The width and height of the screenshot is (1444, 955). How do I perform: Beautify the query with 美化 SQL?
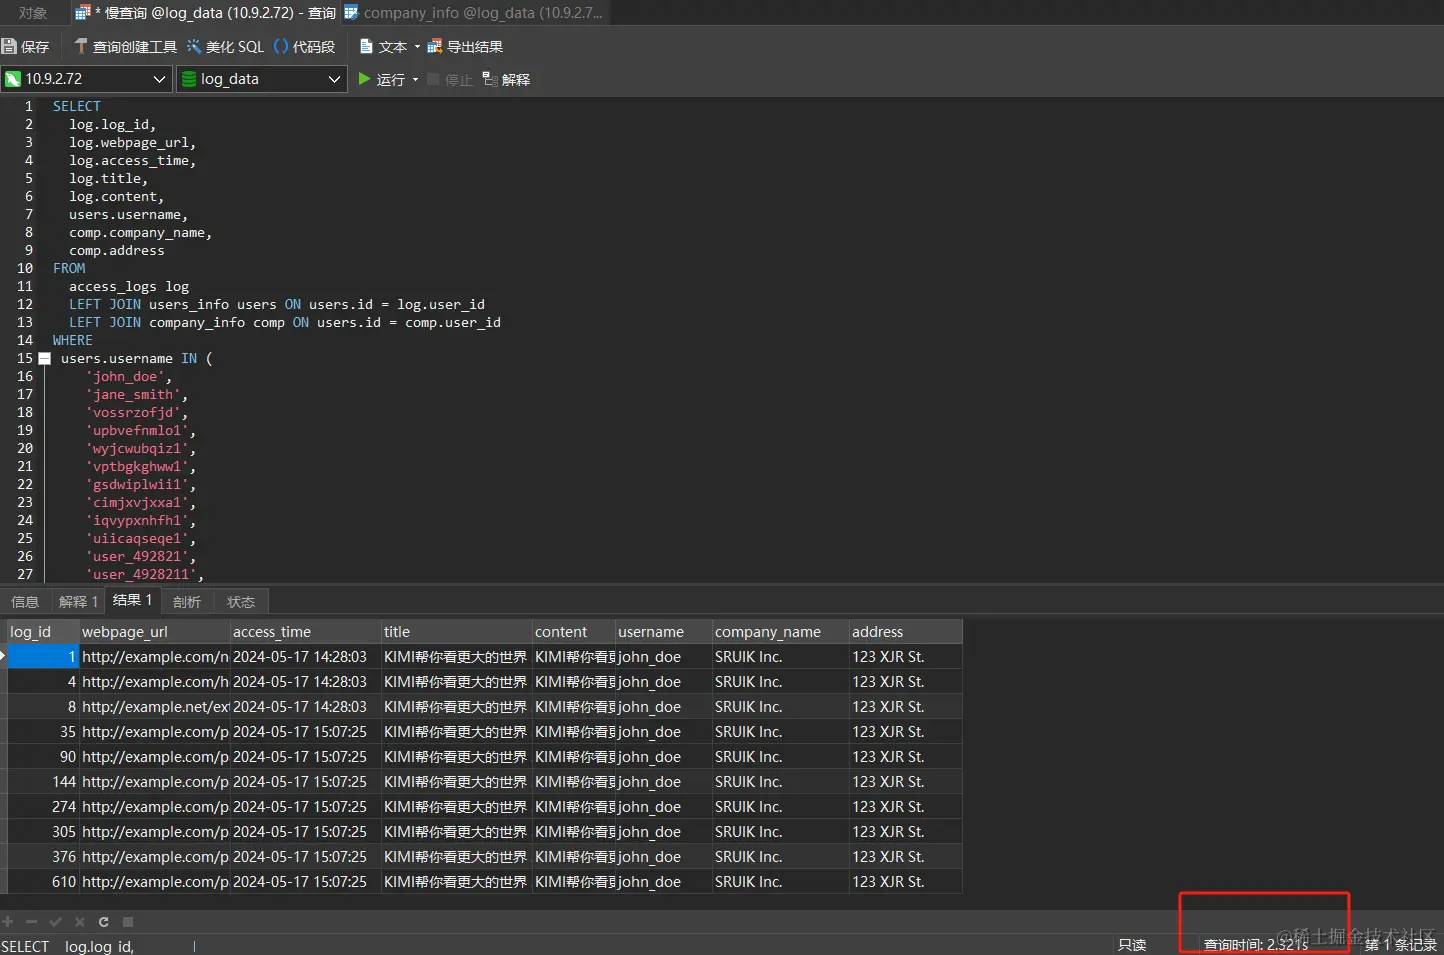[x=226, y=47]
